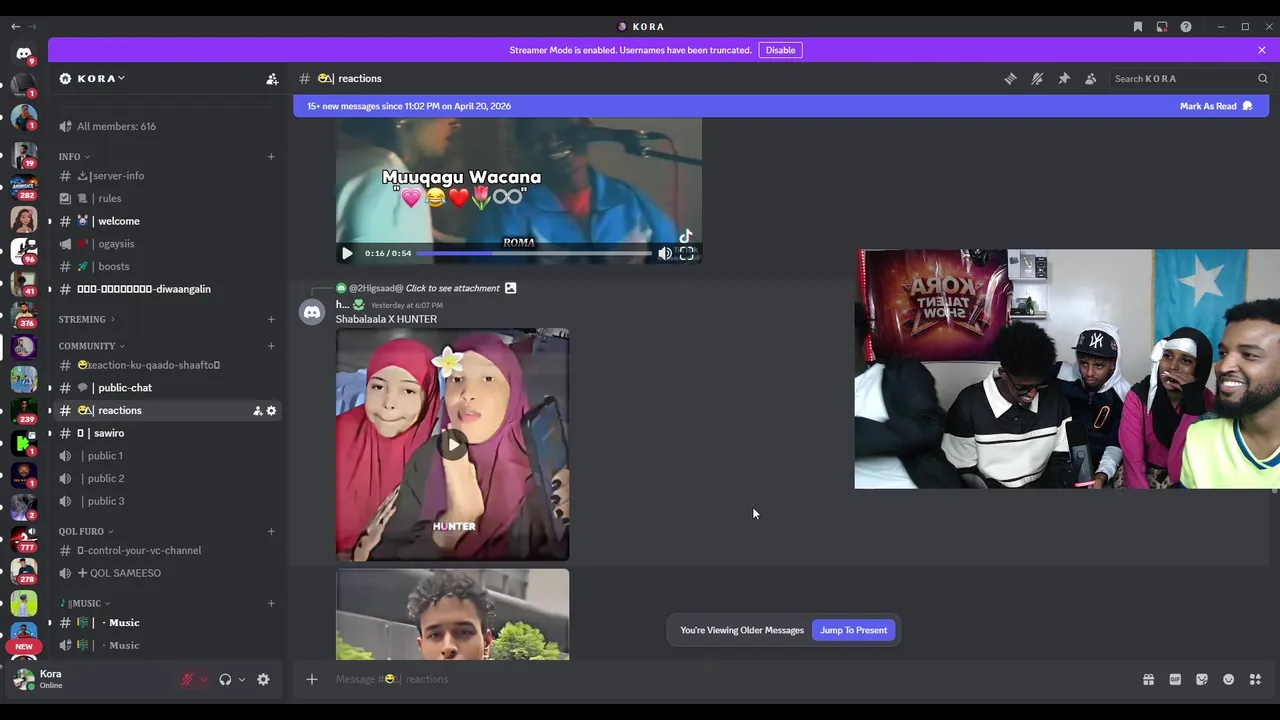Viewport: 1280px width, 720px height.
Task: Mark new messages As Read
Action: (1215, 106)
